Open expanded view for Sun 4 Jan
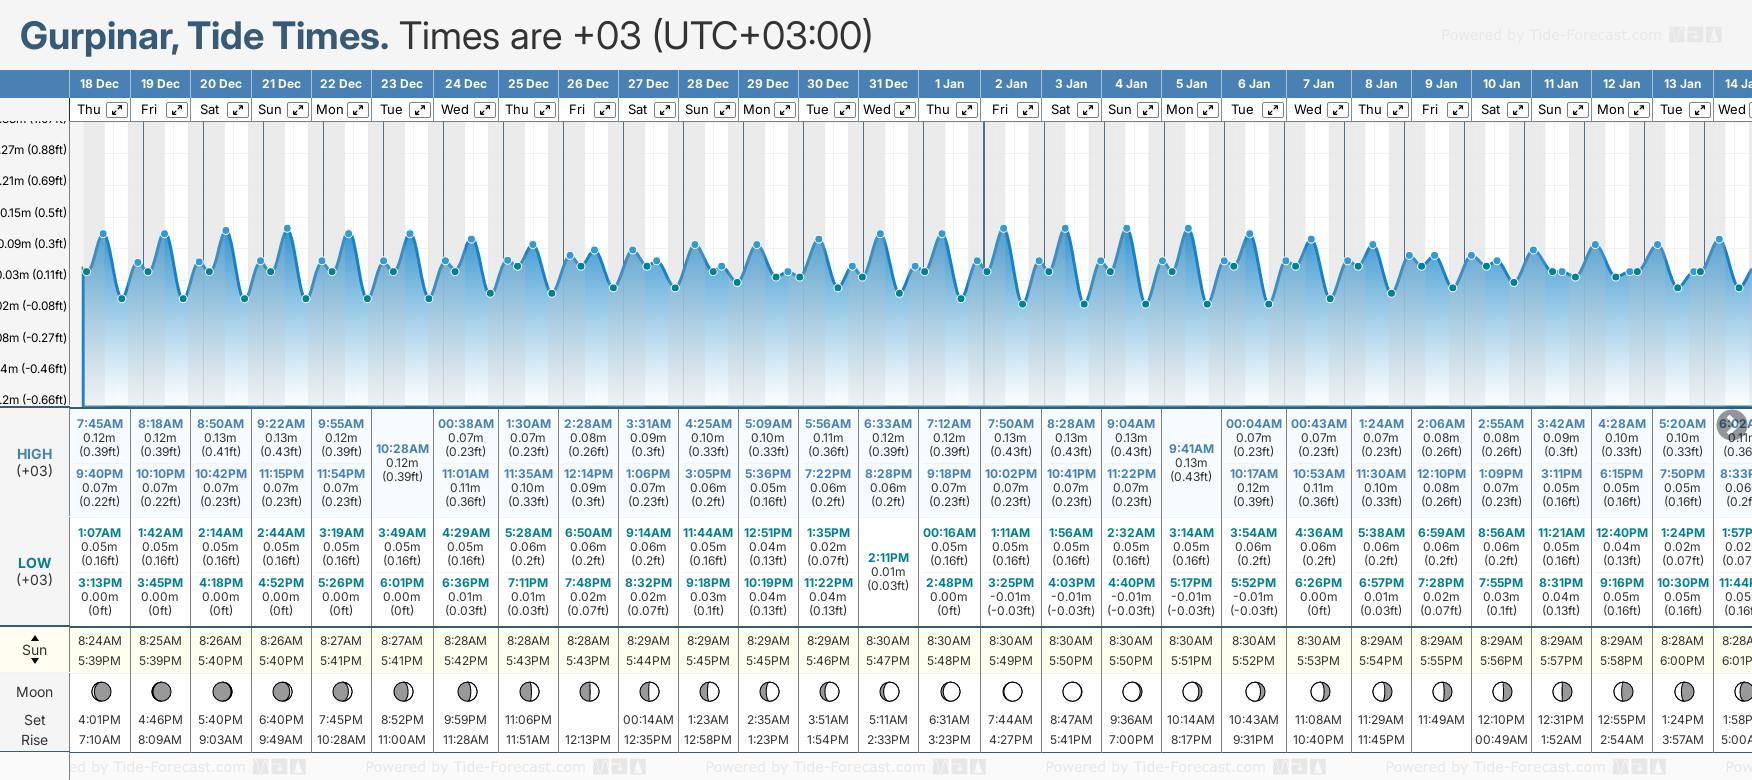This screenshot has width=1752, height=780. (x=1148, y=110)
